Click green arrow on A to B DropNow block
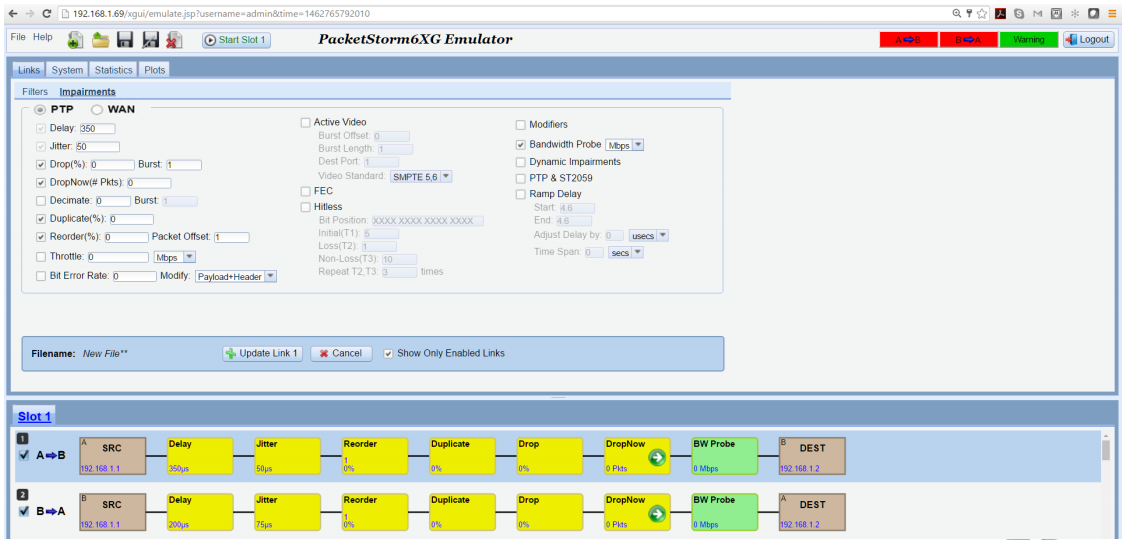The height and width of the screenshot is (540, 1122). click(658, 458)
